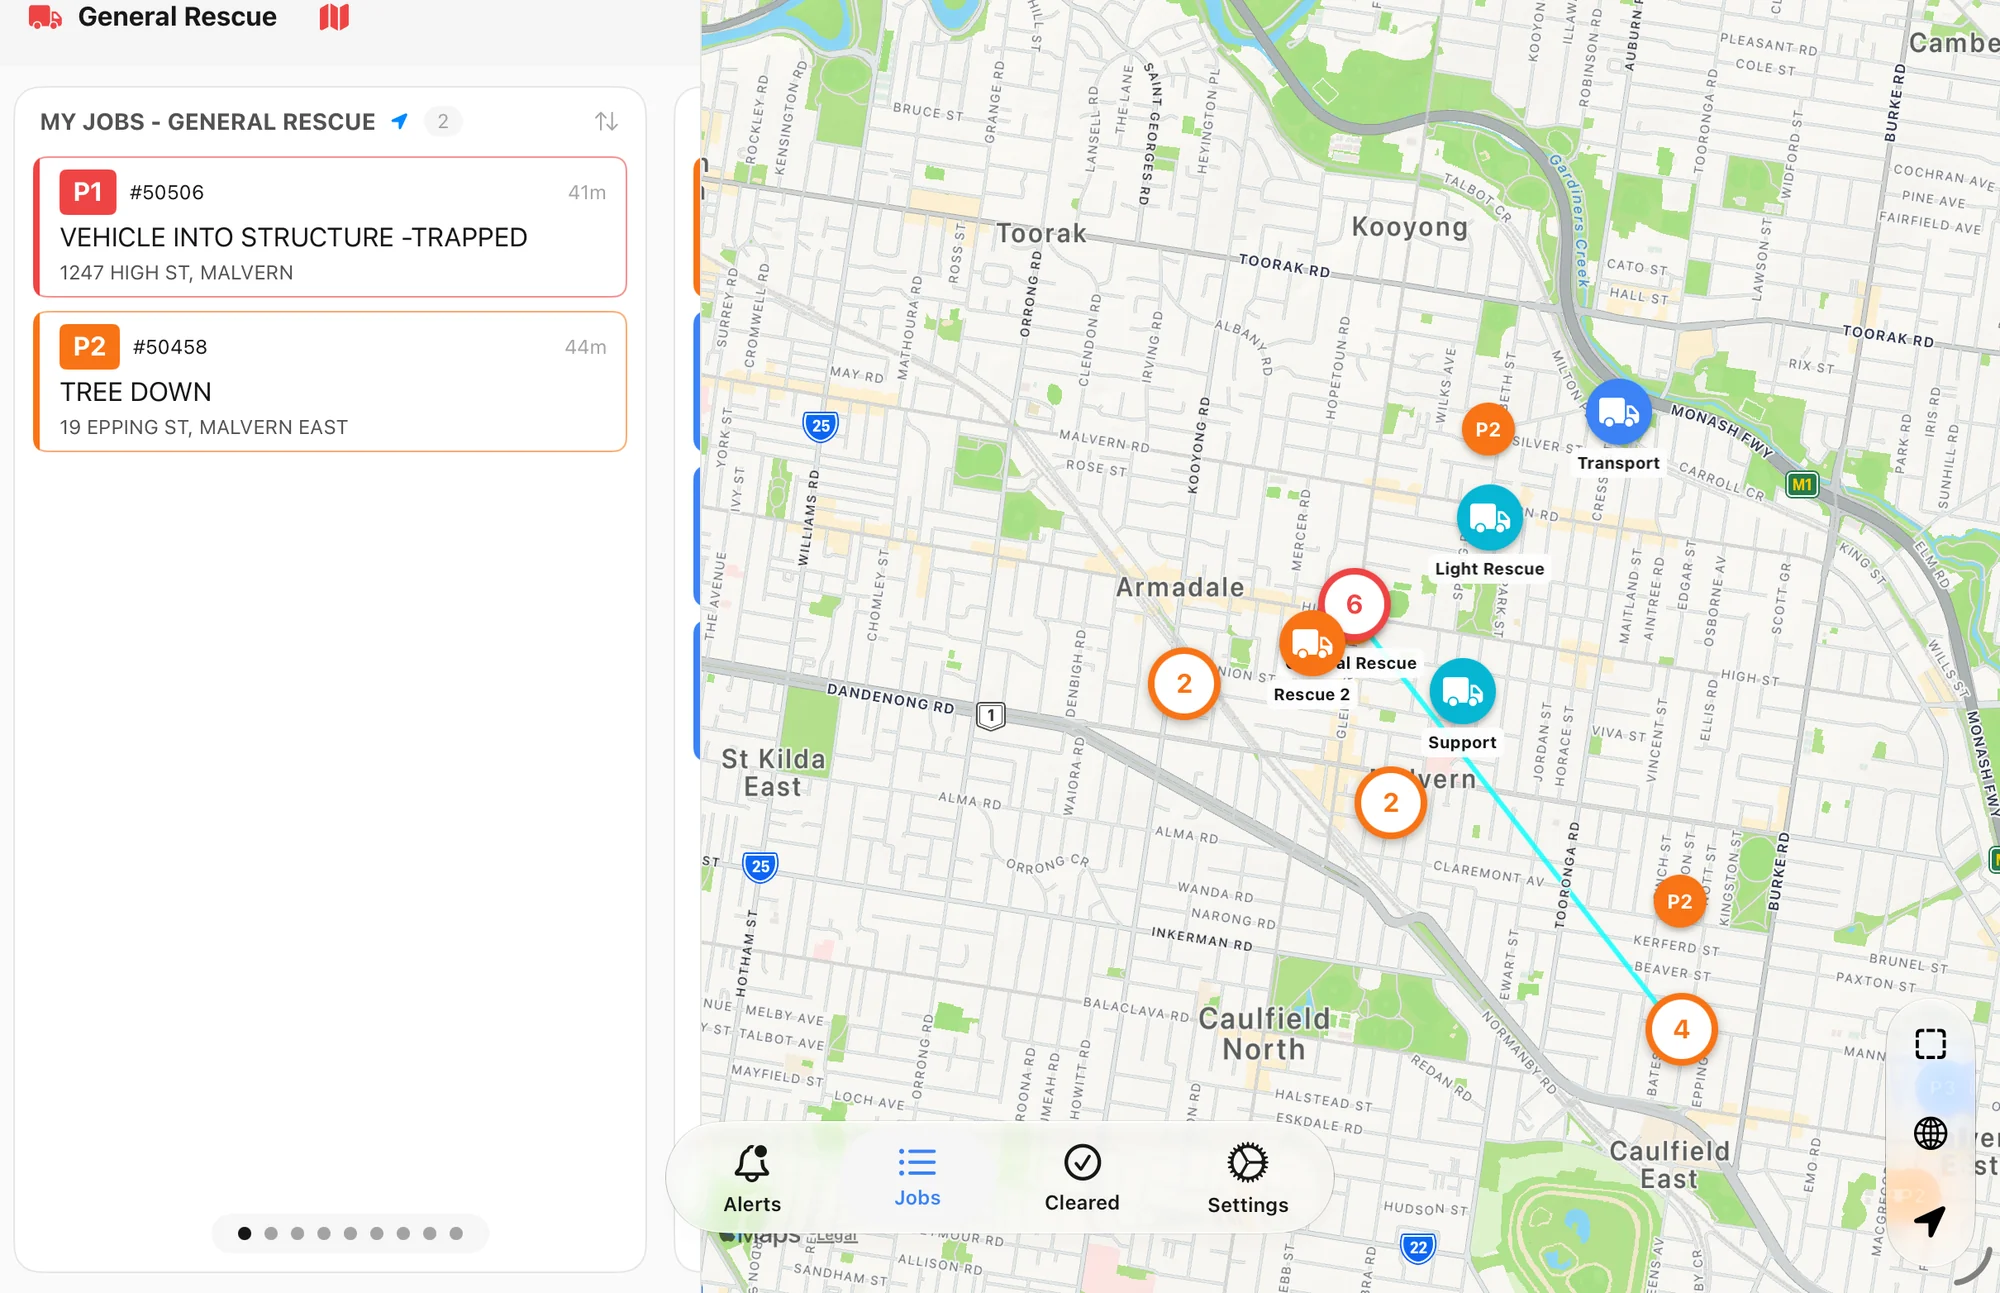Click the P1 priority badge on #50506
Image resolution: width=2000 pixels, height=1293 pixels.
(x=88, y=192)
